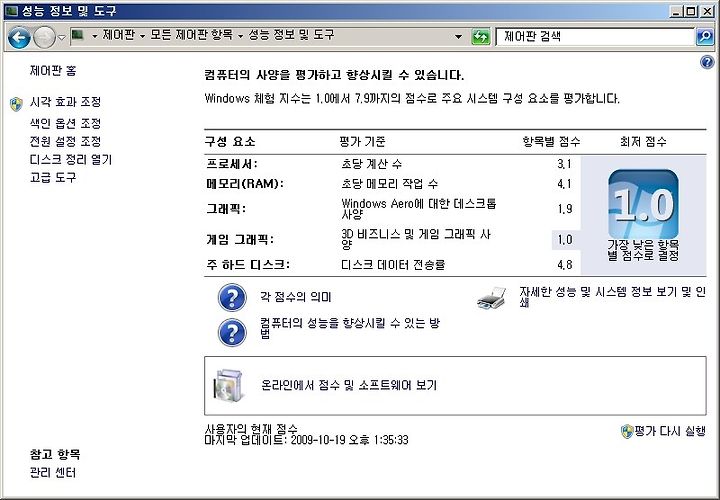The image size is (720, 500).
Task: Click shield icon beside 시각 효과 조정
Action: [16, 104]
